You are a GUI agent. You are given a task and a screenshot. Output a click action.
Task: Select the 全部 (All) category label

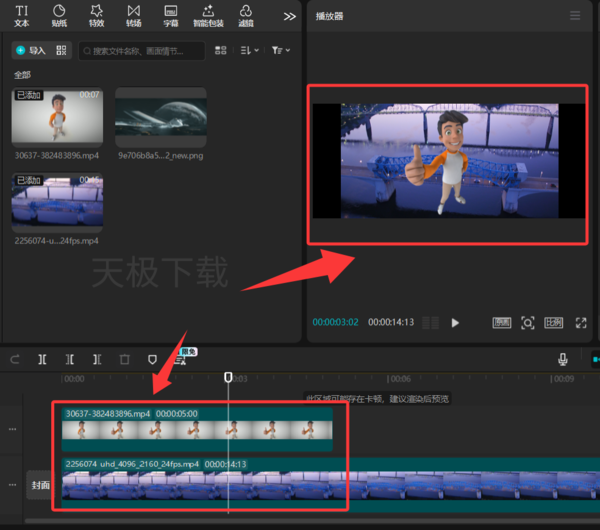[22, 75]
